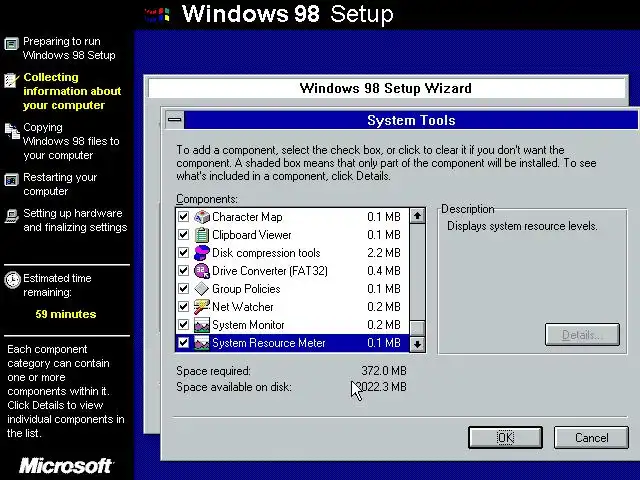Toggle the Disk compression tools checkbox
640x480 pixels.
[184, 253]
